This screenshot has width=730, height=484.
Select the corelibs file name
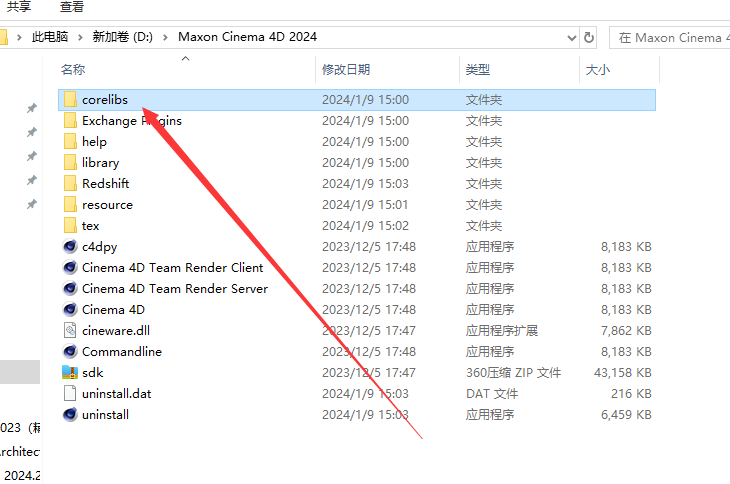pyautogui.click(x=105, y=100)
